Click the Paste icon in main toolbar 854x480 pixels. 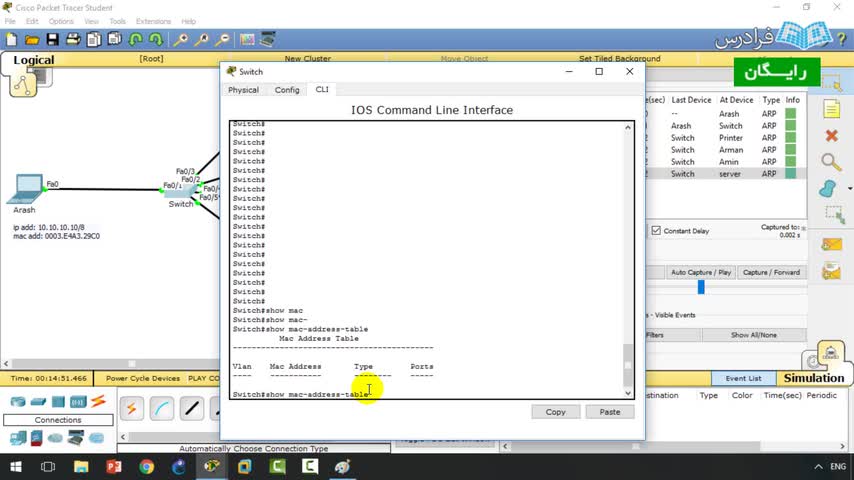(114, 40)
